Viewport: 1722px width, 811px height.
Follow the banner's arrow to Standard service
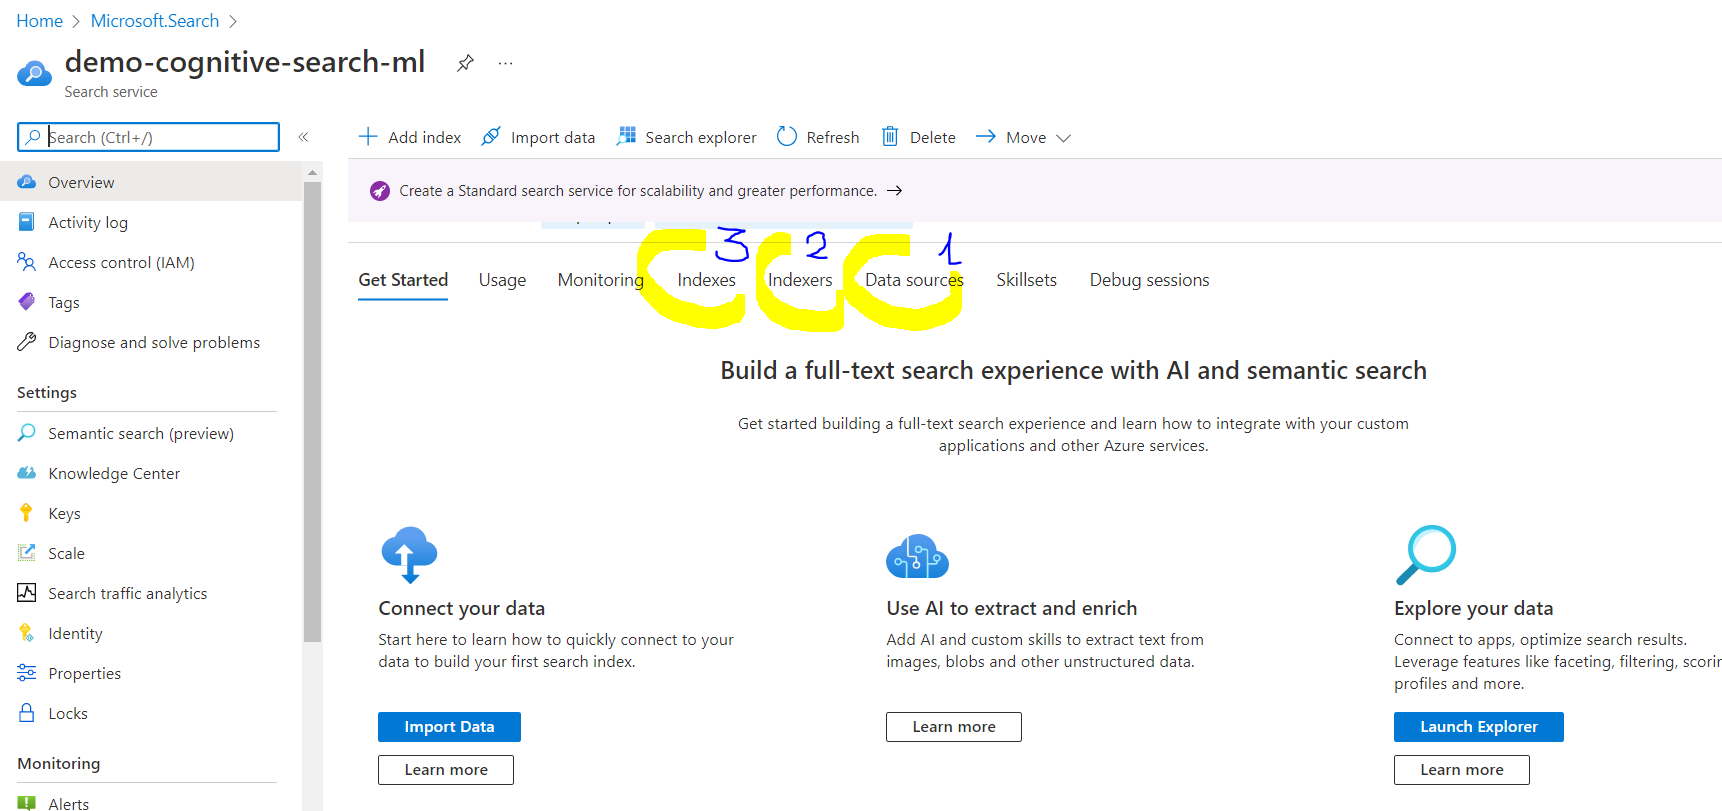coord(894,190)
